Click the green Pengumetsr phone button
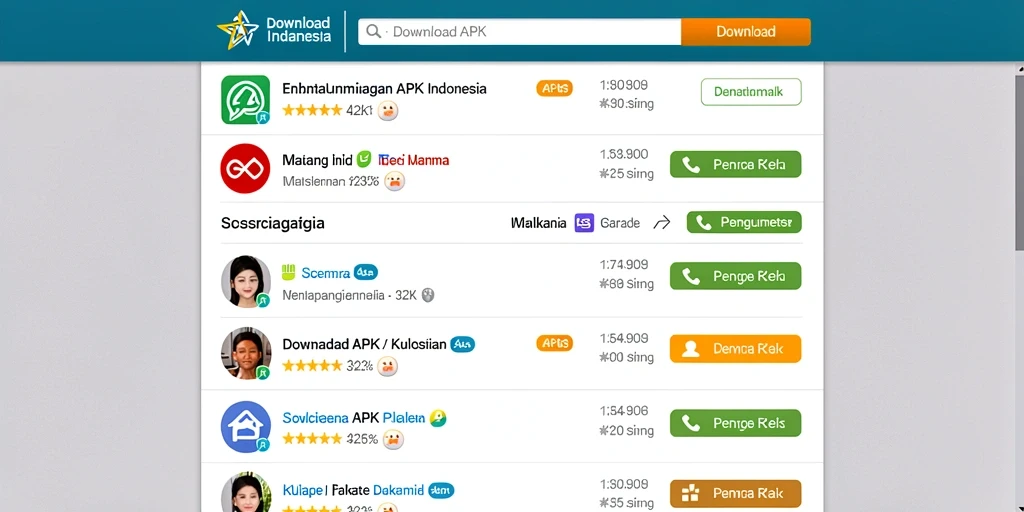1024x512 pixels. click(x=744, y=223)
